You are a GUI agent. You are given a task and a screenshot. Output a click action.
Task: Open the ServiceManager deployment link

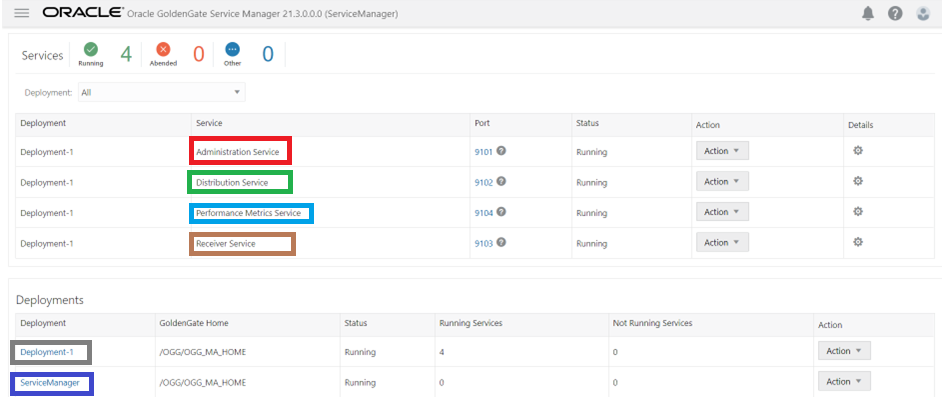point(49,382)
